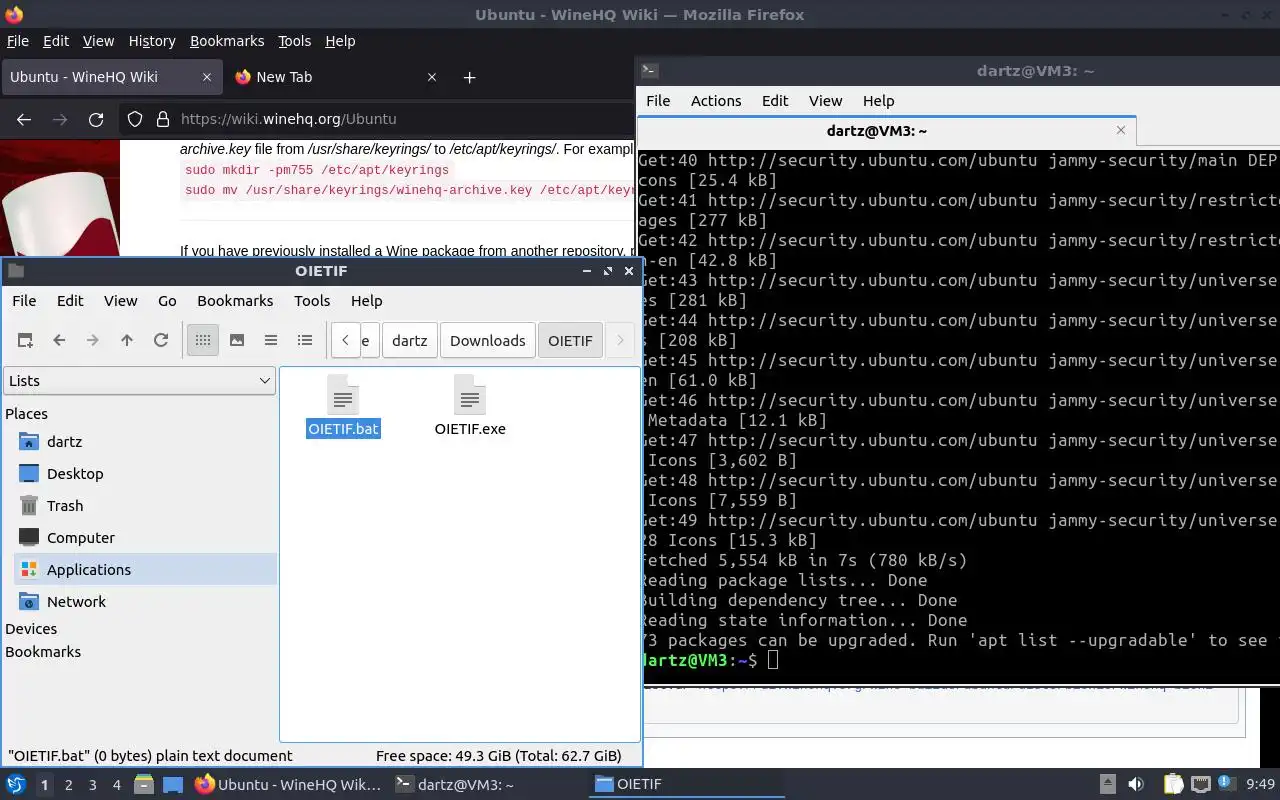
Task: Click the dartz path bar button
Action: (410, 340)
